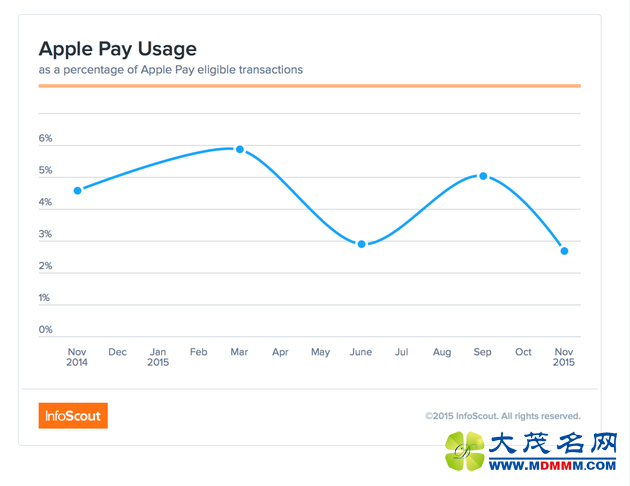Select the Nov 2014 data point
630x486 pixels.
[x=78, y=190]
